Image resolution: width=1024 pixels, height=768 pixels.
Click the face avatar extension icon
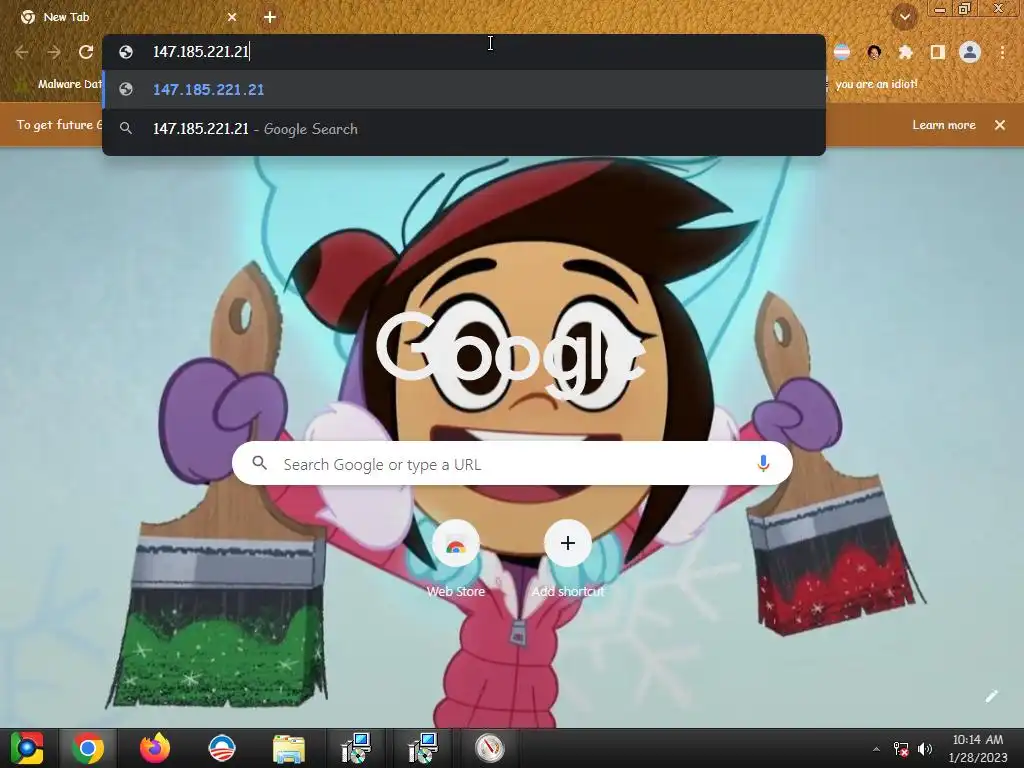874,52
